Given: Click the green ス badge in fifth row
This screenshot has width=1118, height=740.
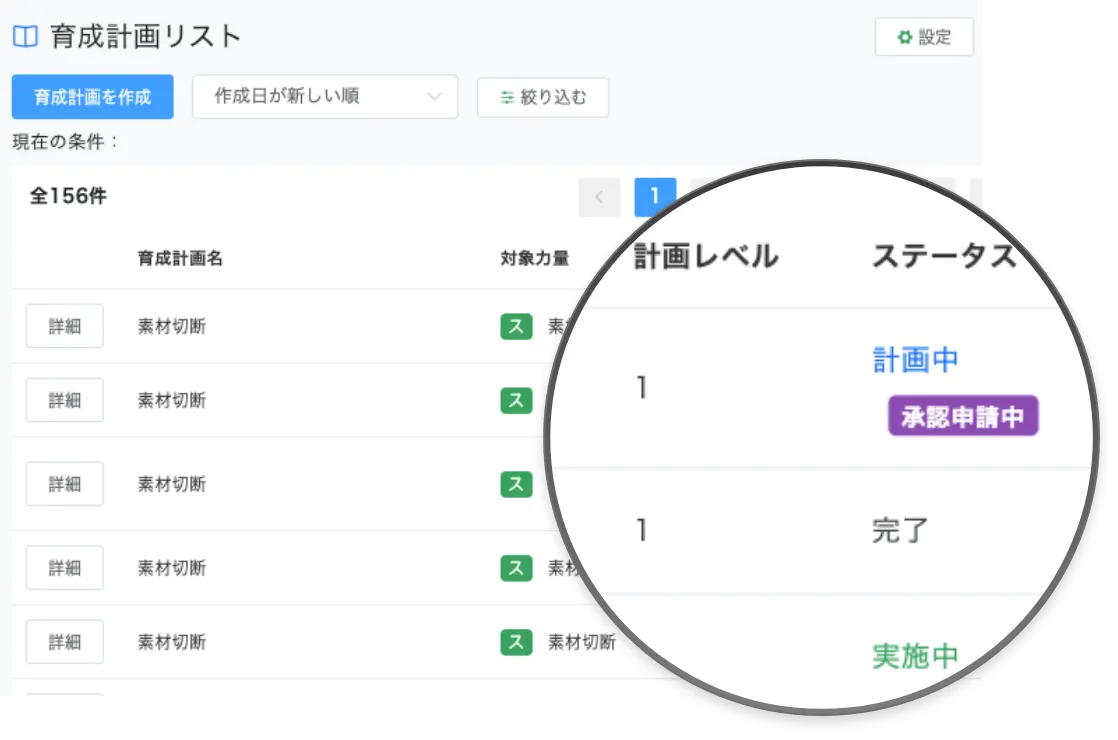Looking at the screenshot, I should (516, 642).
